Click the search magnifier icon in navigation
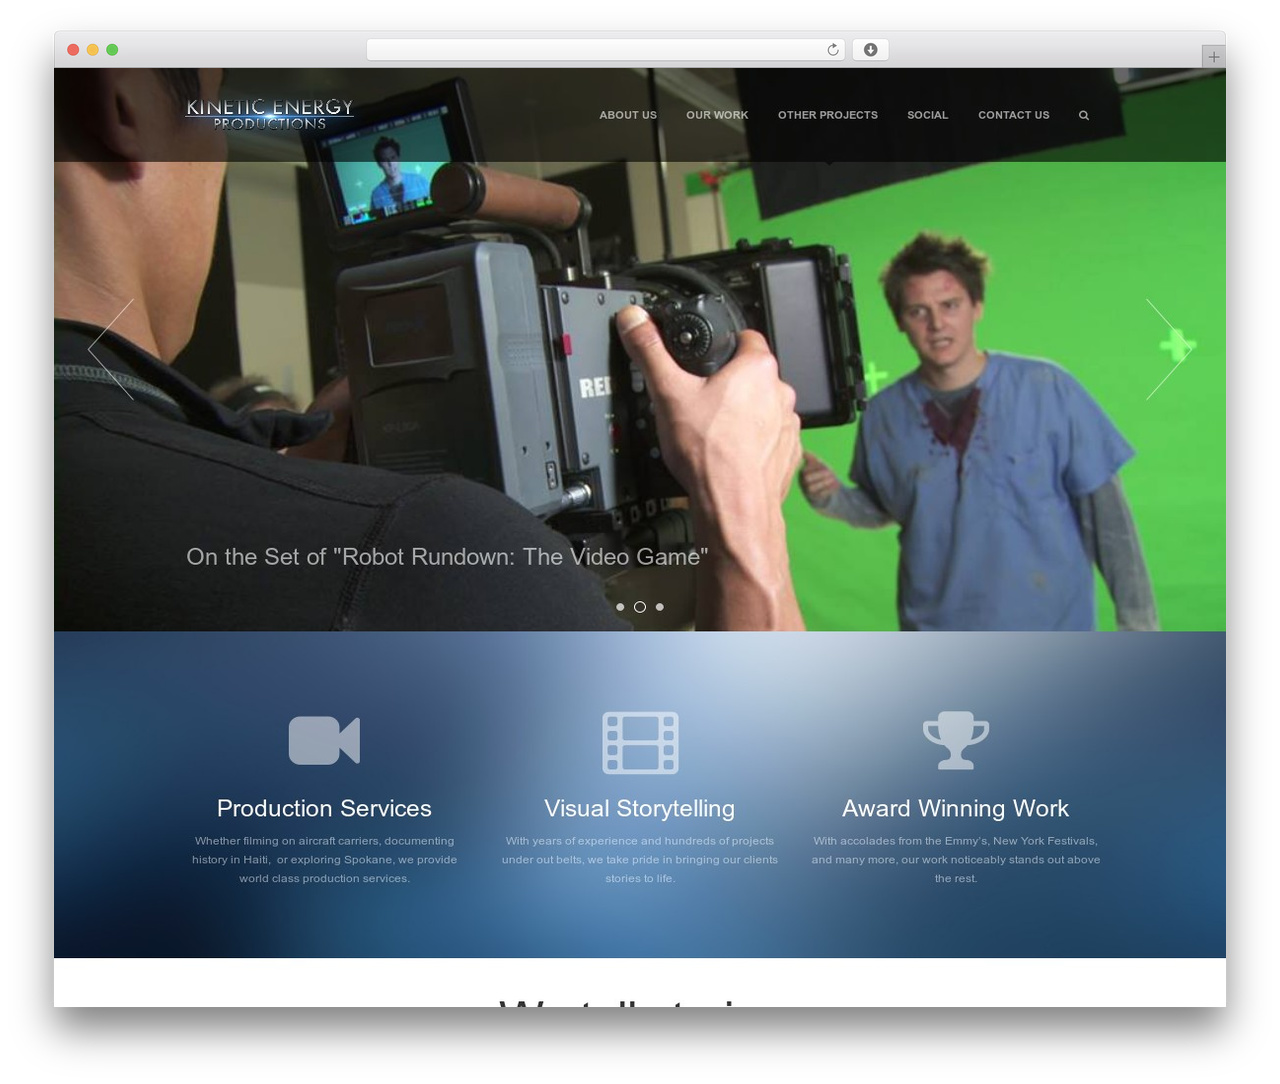The height and width of the screenshot is (1084, 1280). tap(1083, 115)
